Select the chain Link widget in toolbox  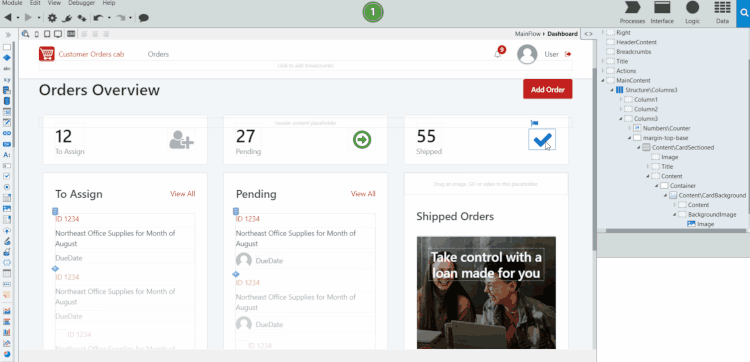click(7, 133)
